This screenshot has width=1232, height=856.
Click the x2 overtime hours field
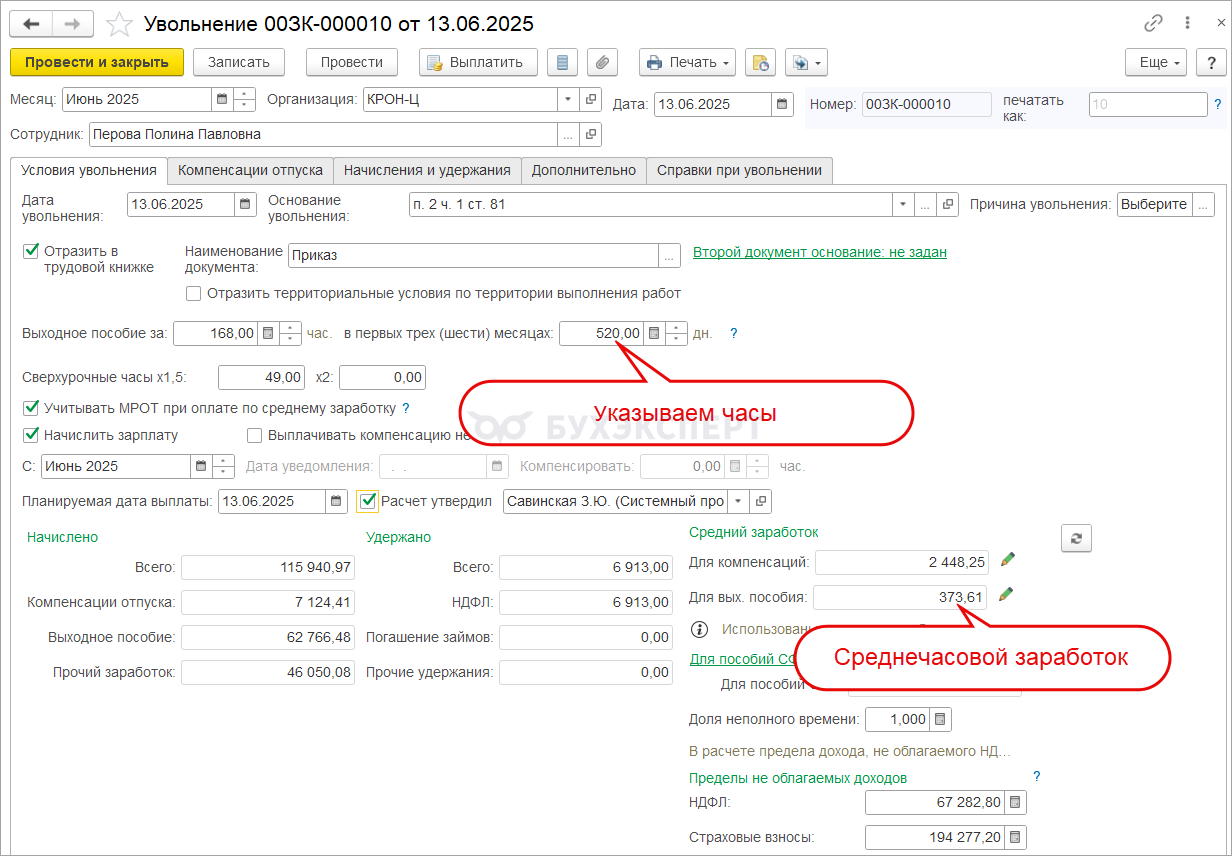(x=383, y=377)
